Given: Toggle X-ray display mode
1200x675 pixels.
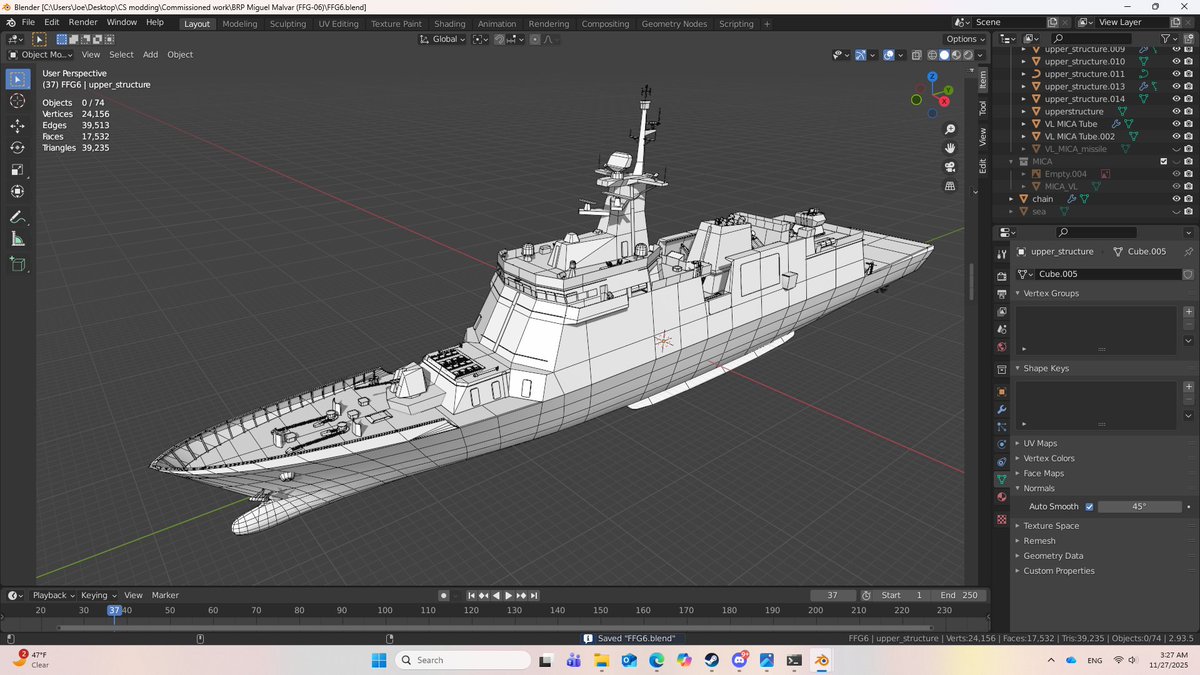Looking at the screenshot, I should [x=917, y=55].
